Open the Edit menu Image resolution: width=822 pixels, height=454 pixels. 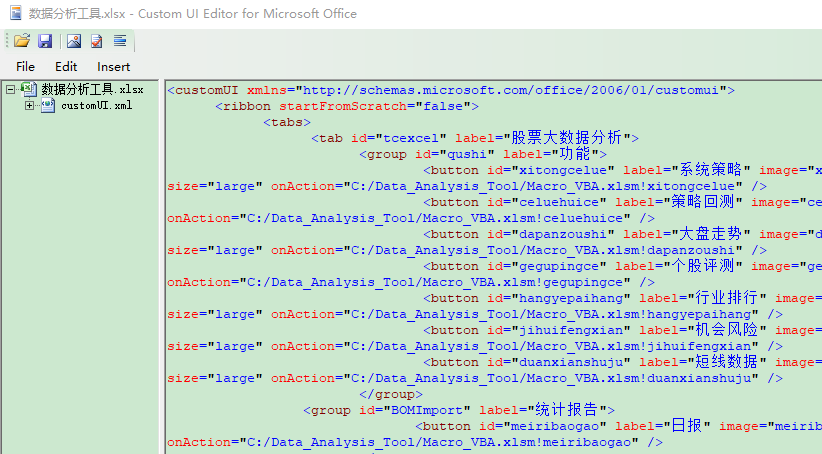66,67
